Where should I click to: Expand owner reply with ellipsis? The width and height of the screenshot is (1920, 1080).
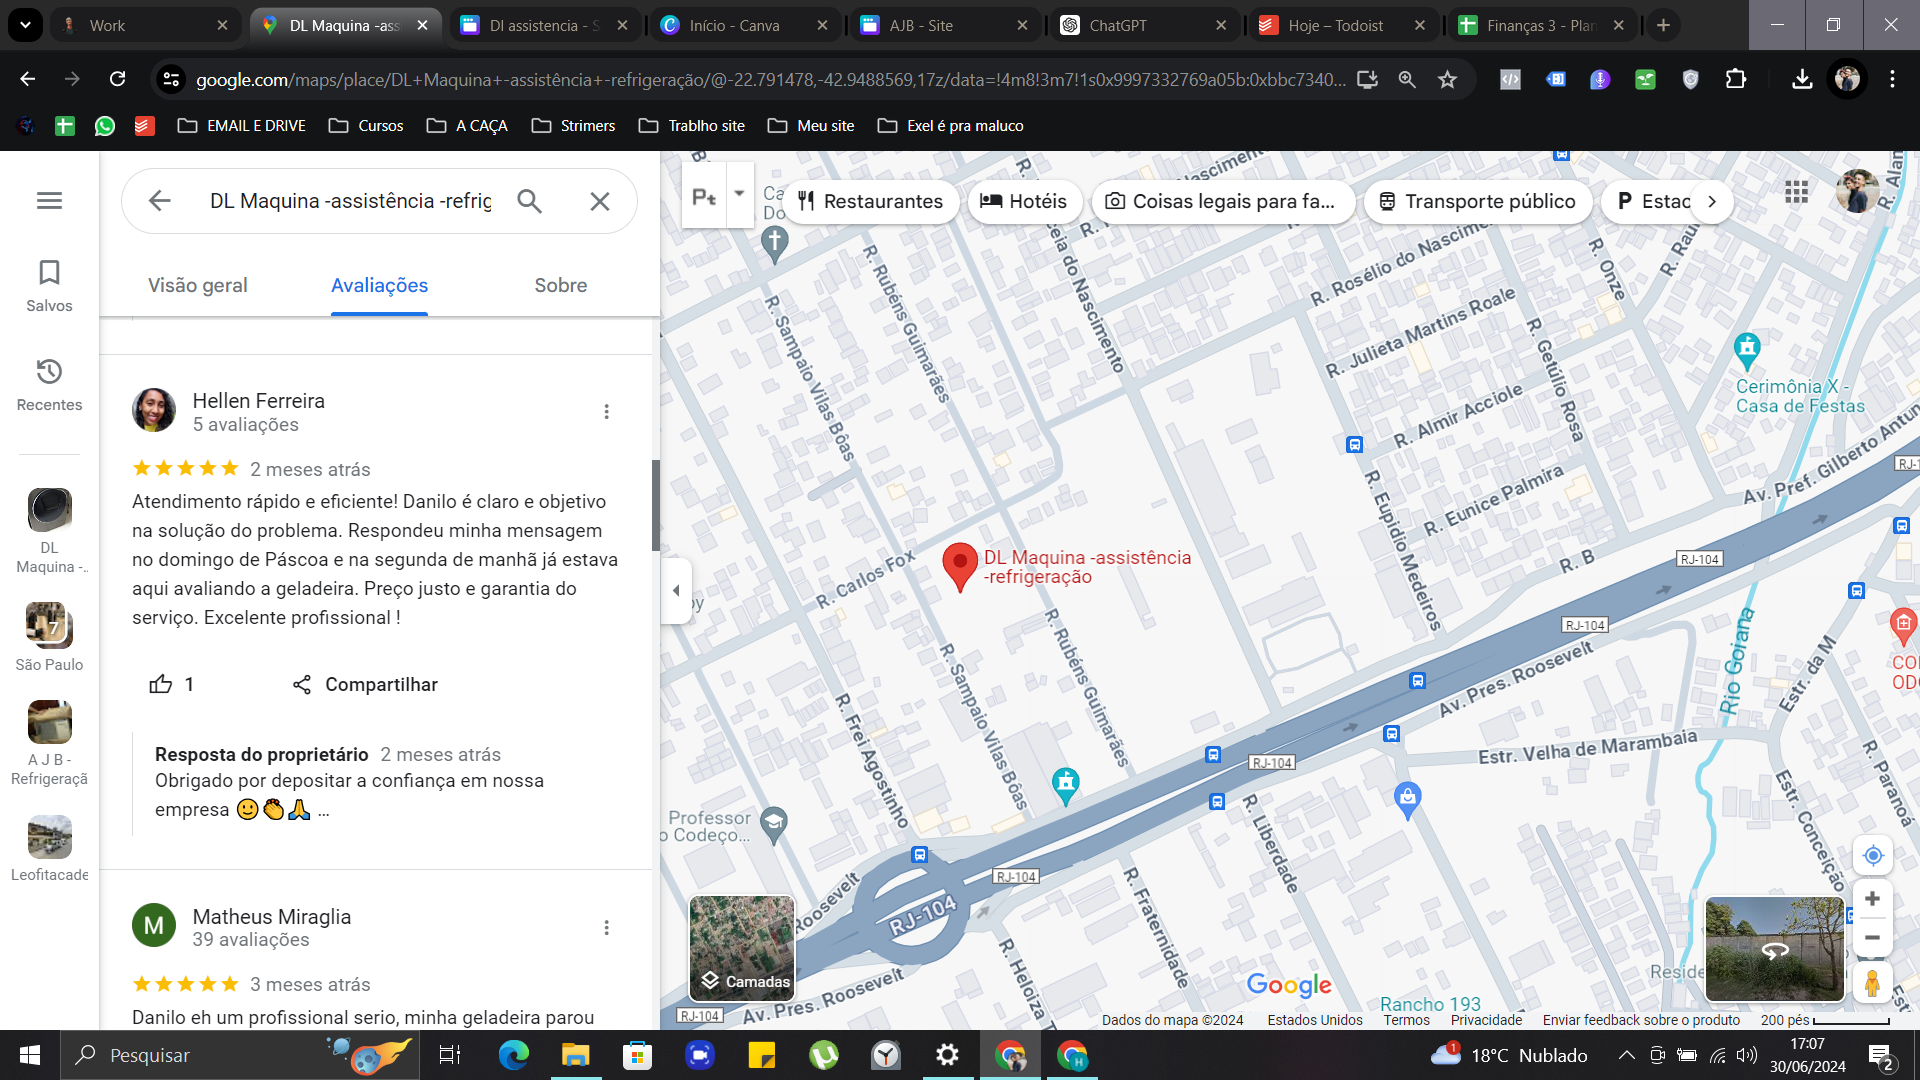pyautogui.click(x=323, y=811)
